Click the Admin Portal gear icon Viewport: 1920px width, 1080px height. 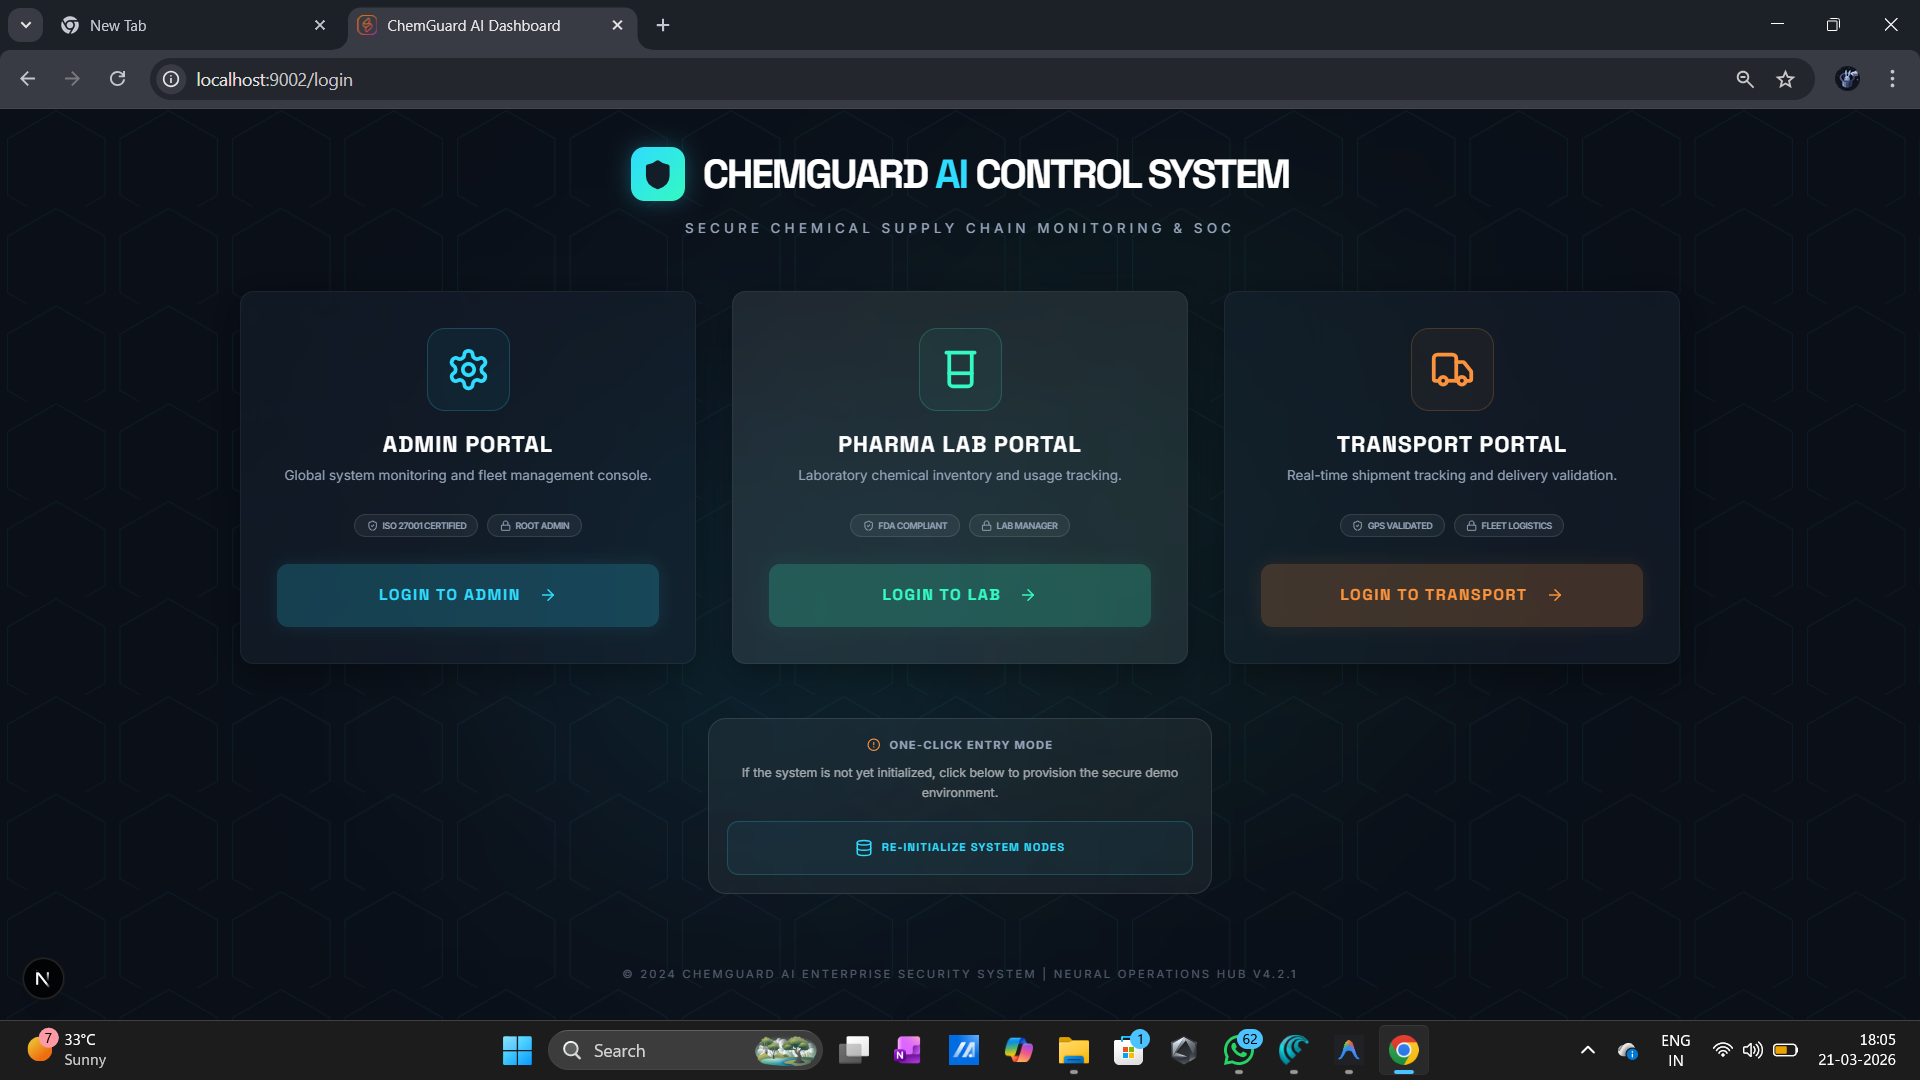pyautogui.click(x=468, y=370)
